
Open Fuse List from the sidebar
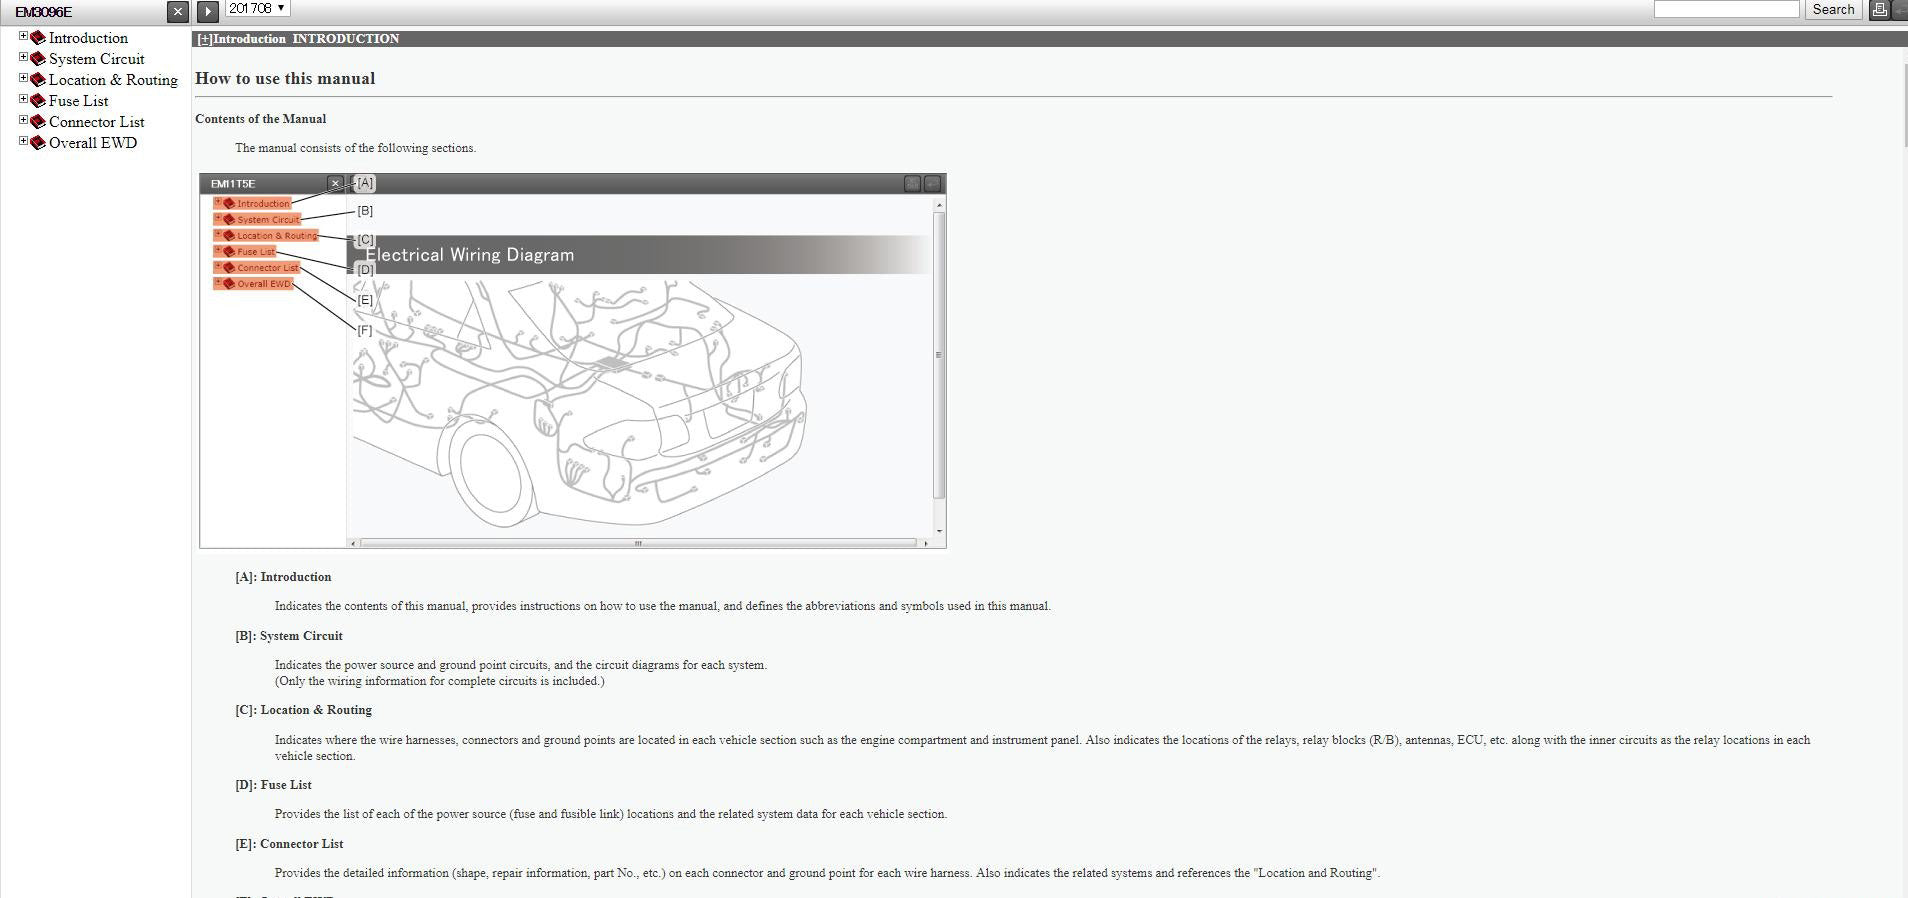[78, 101]
